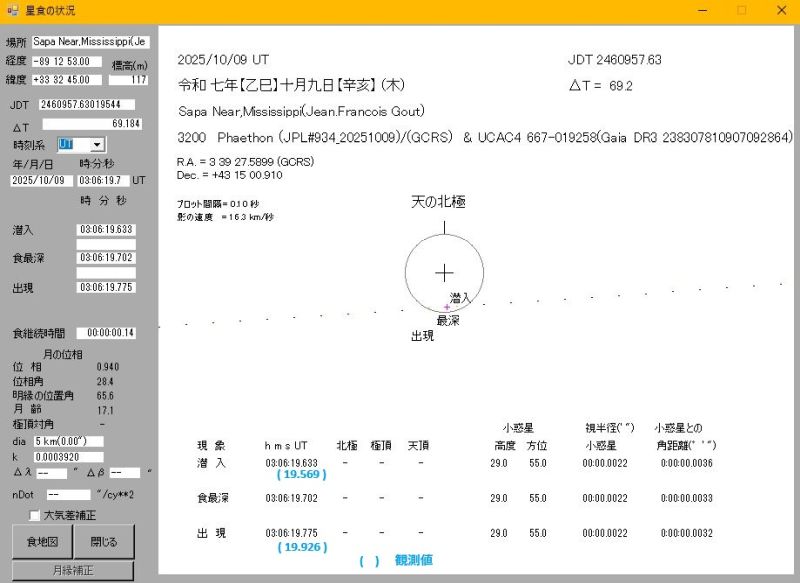Click the nDot input field
The height and width of the screenshot is (583, 800).
(x=68, y=494)
